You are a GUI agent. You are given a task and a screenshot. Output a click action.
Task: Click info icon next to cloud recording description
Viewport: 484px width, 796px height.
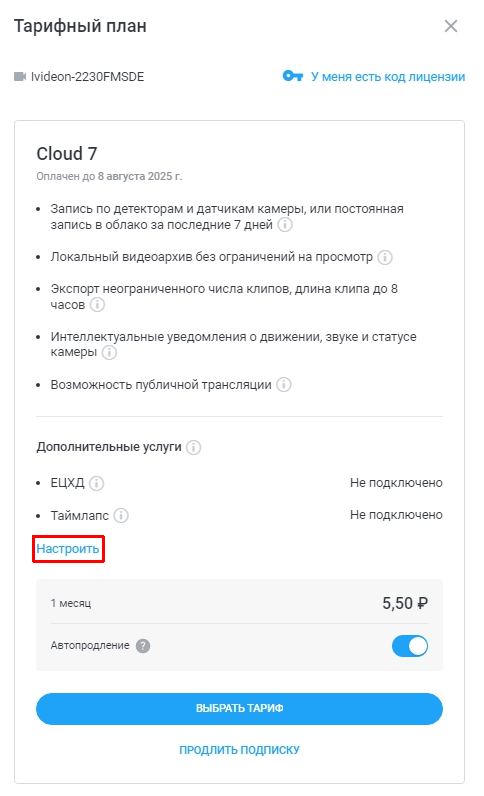285,224
